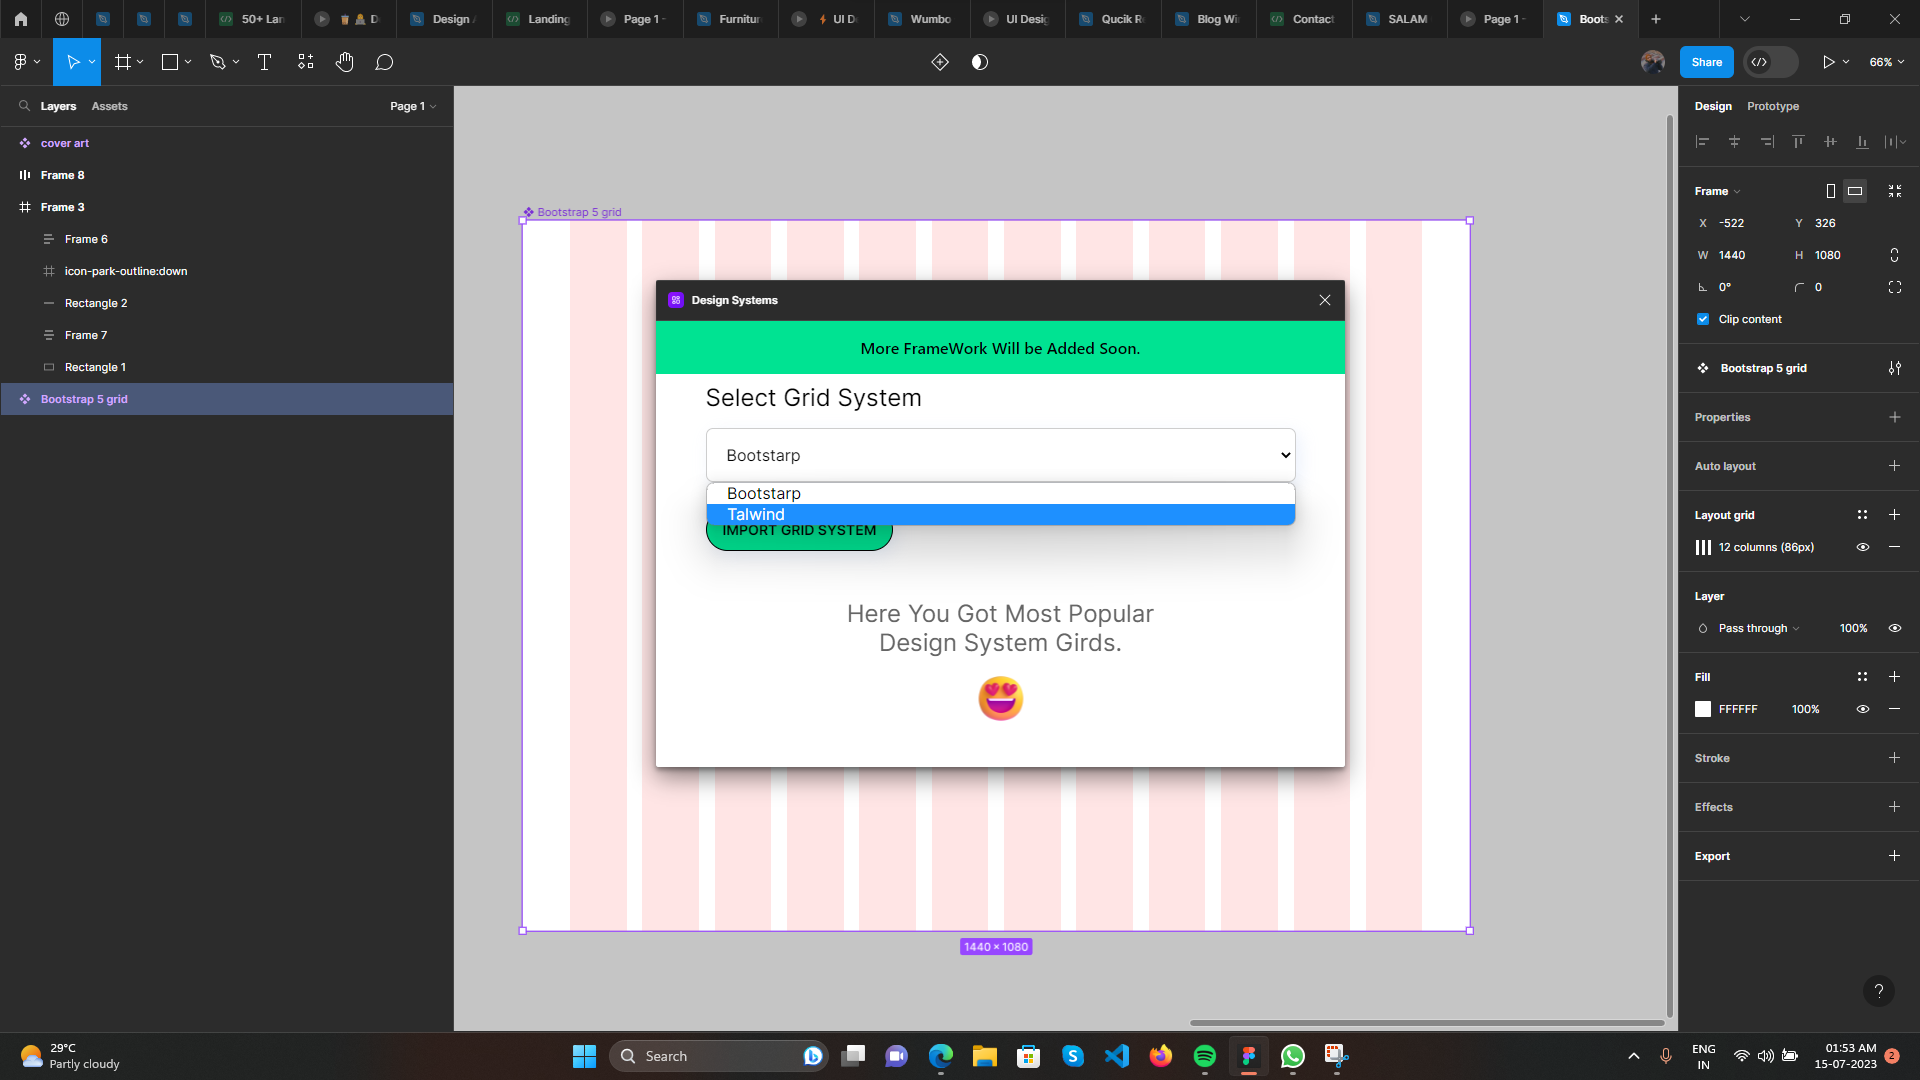This screenshot has width=1920, height=1080.
Task: Close the Design Systems plugin window
Action: 1324,300
